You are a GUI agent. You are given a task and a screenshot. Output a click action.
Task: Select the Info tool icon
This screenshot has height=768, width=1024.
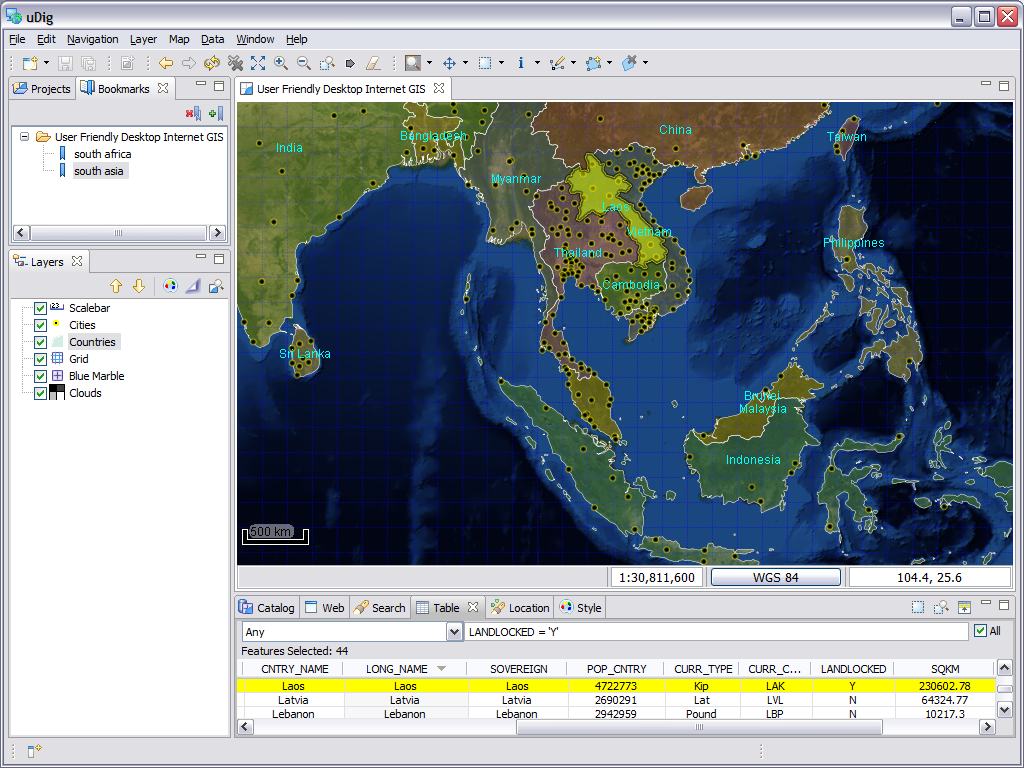(521, 63)
